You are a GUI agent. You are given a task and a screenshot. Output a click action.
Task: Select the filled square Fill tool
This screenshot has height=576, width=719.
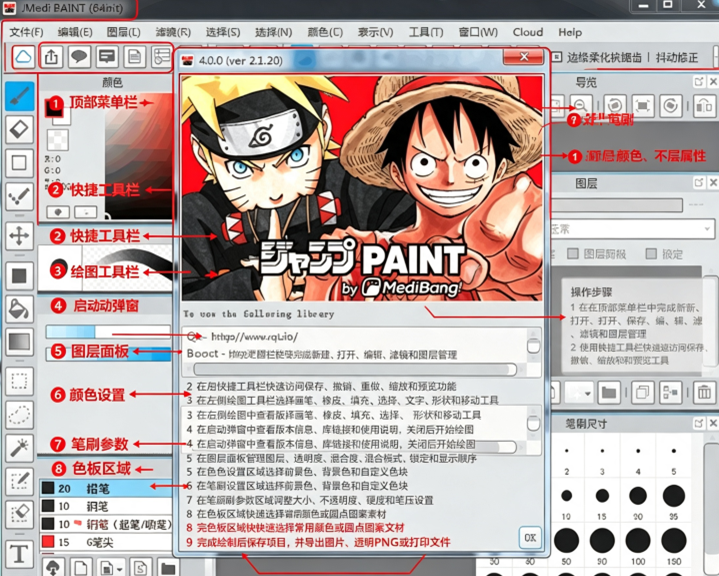point(20,276)
